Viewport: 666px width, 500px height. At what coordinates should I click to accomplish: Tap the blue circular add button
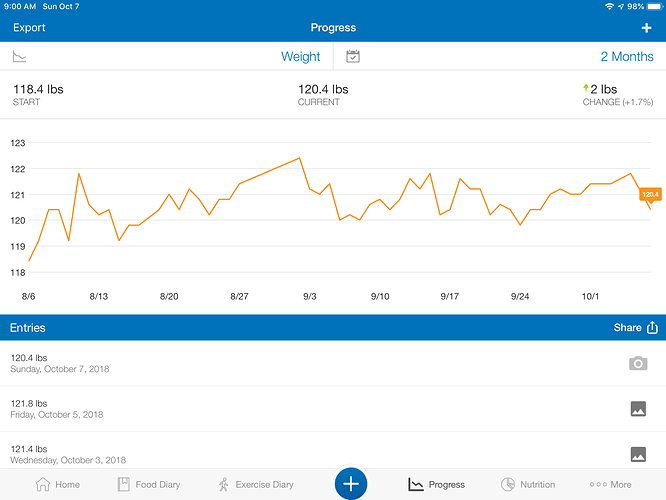point(351,484)
